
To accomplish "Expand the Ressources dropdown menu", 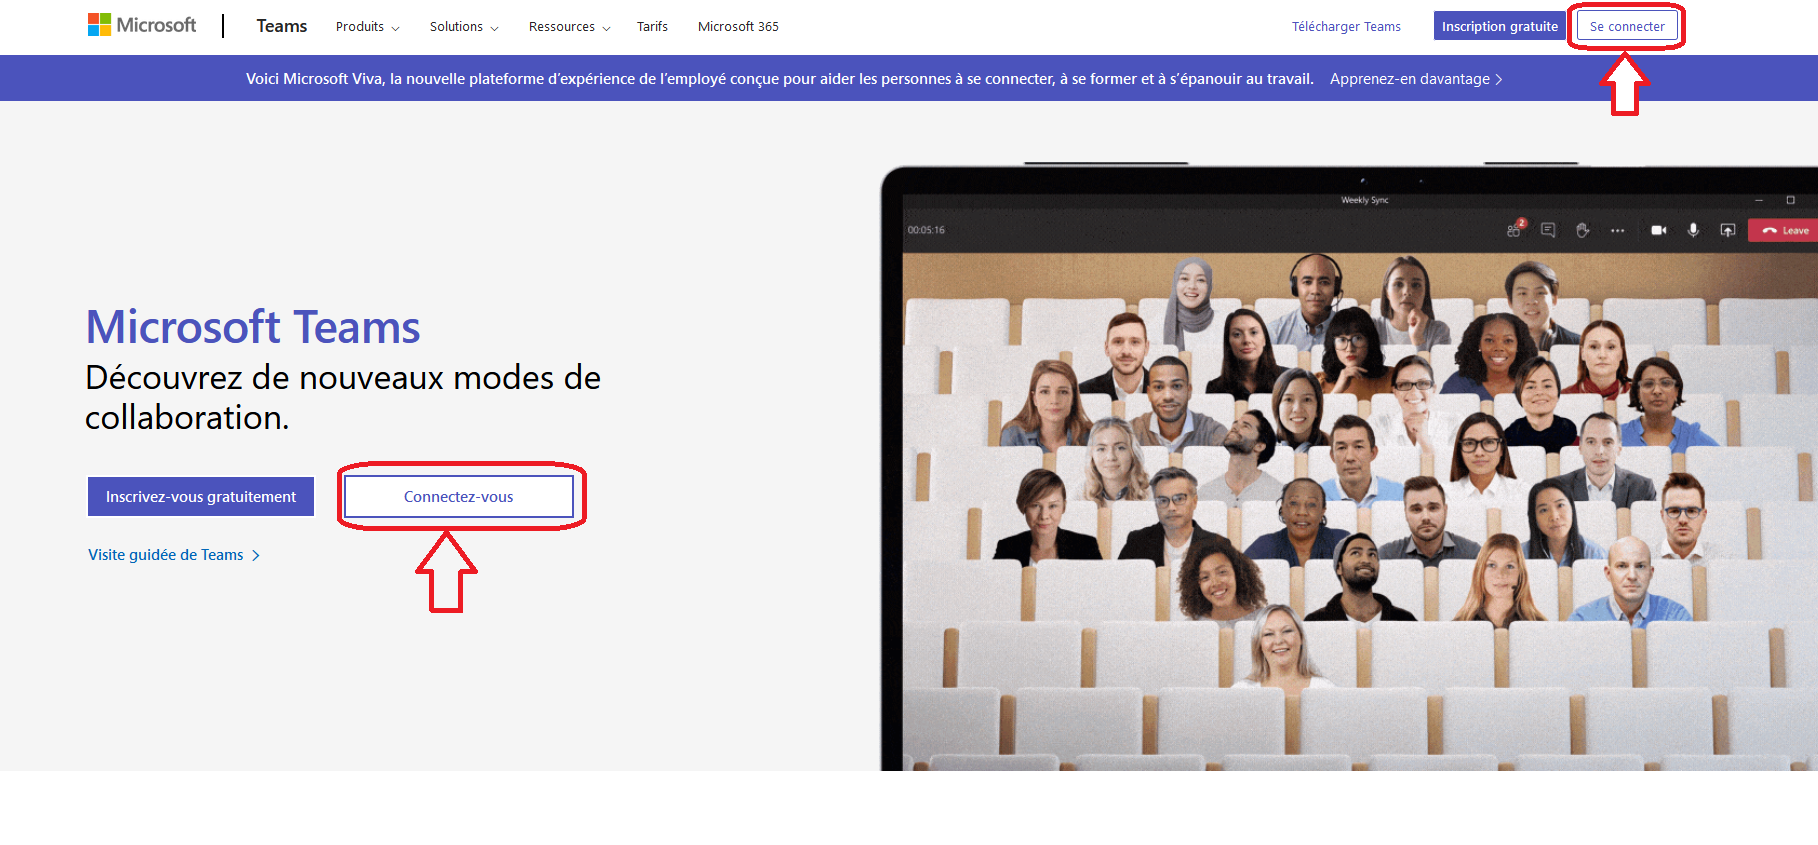I will point(569,27).
